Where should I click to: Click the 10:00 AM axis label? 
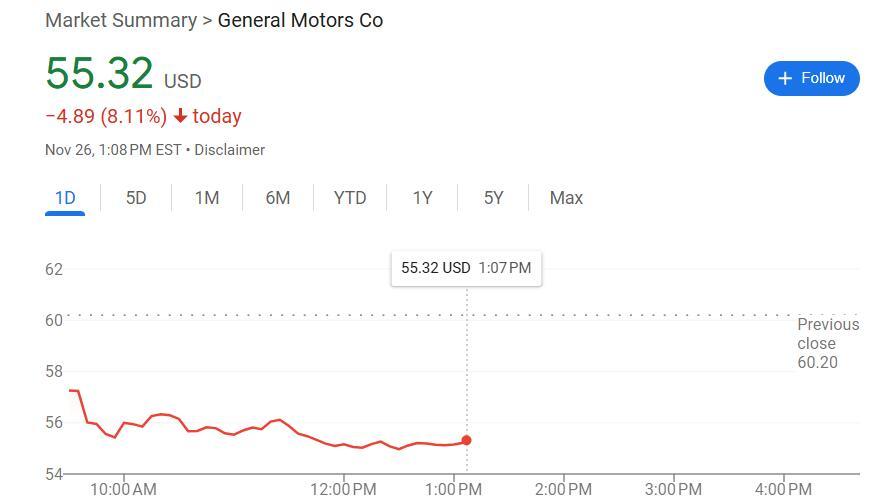[x=123, y=489]
